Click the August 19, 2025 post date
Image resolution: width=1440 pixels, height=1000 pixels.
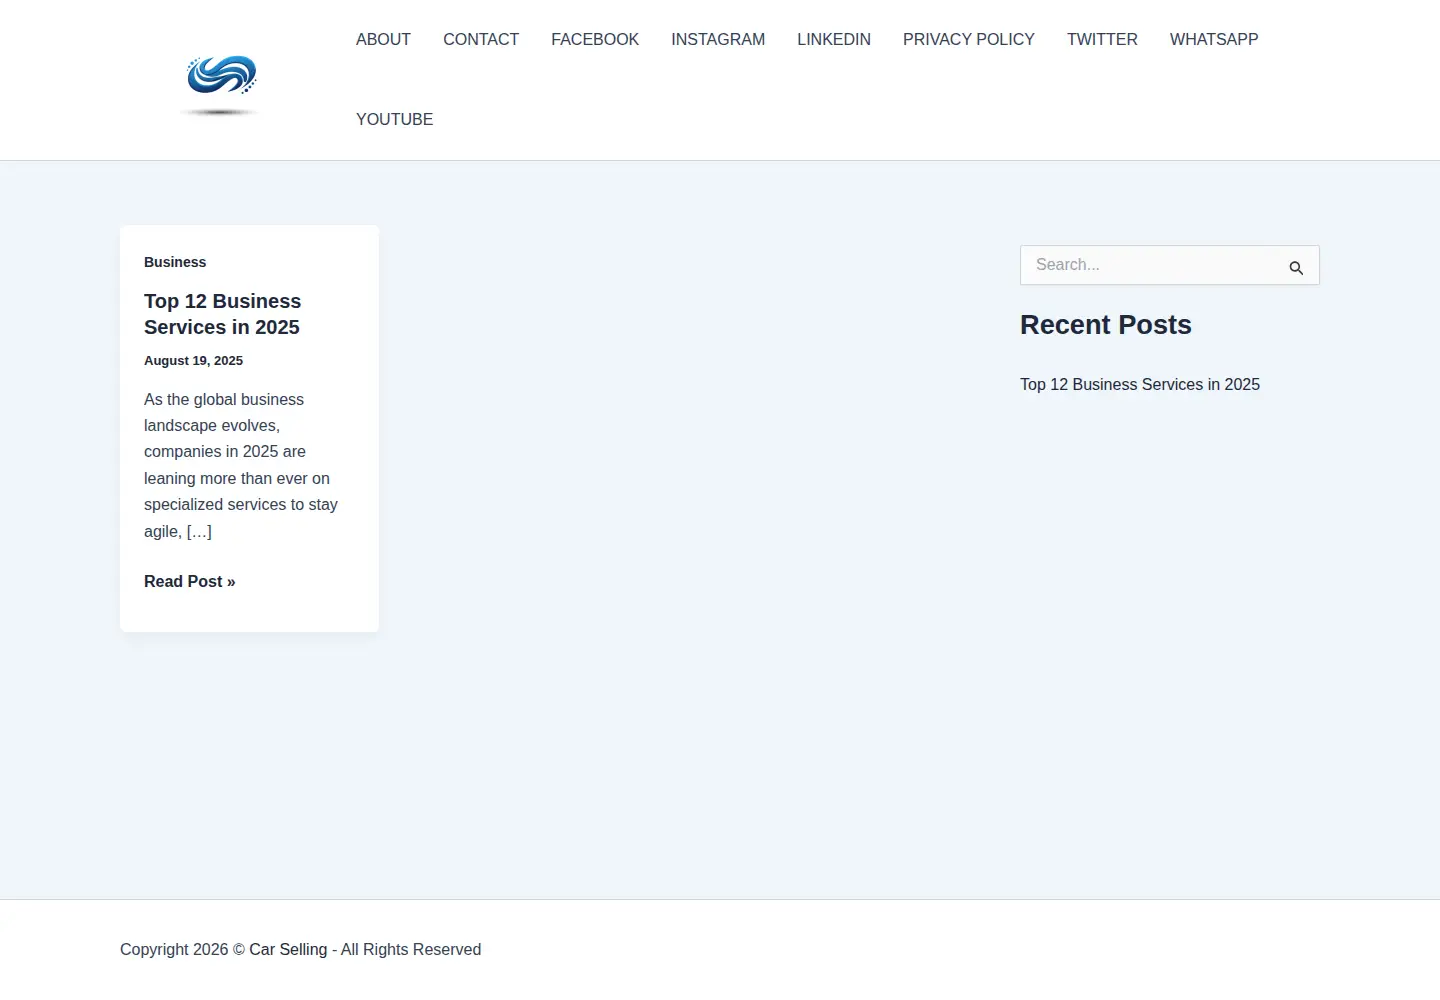pyautogui.click(x=193, y=360)
